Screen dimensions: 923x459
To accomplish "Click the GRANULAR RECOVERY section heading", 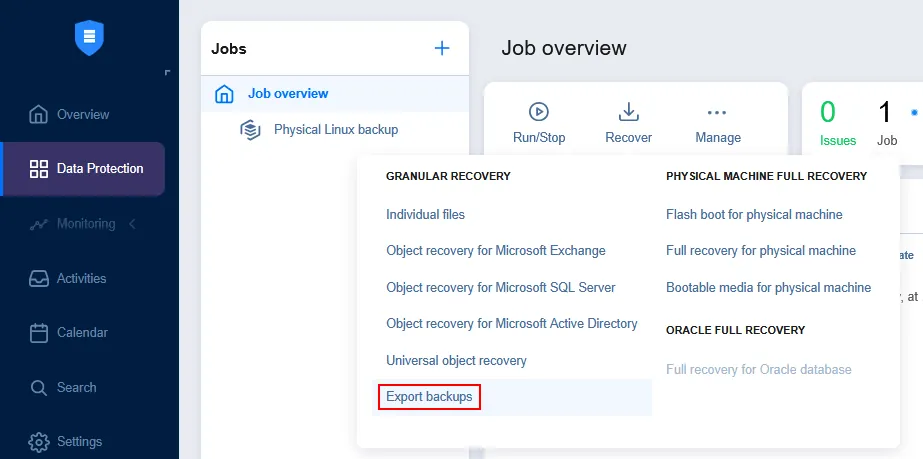I will coord(449,176).
